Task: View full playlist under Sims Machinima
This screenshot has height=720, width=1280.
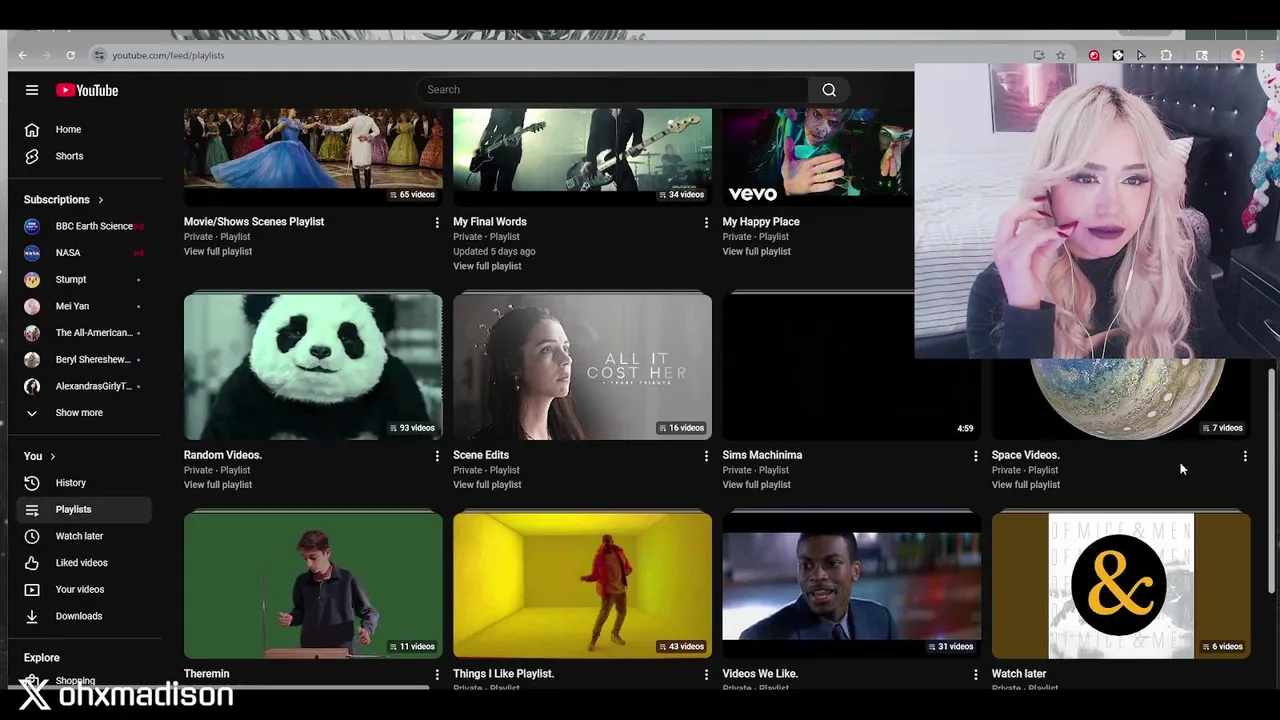Action: pyautogui.click(x=757, y=485)
